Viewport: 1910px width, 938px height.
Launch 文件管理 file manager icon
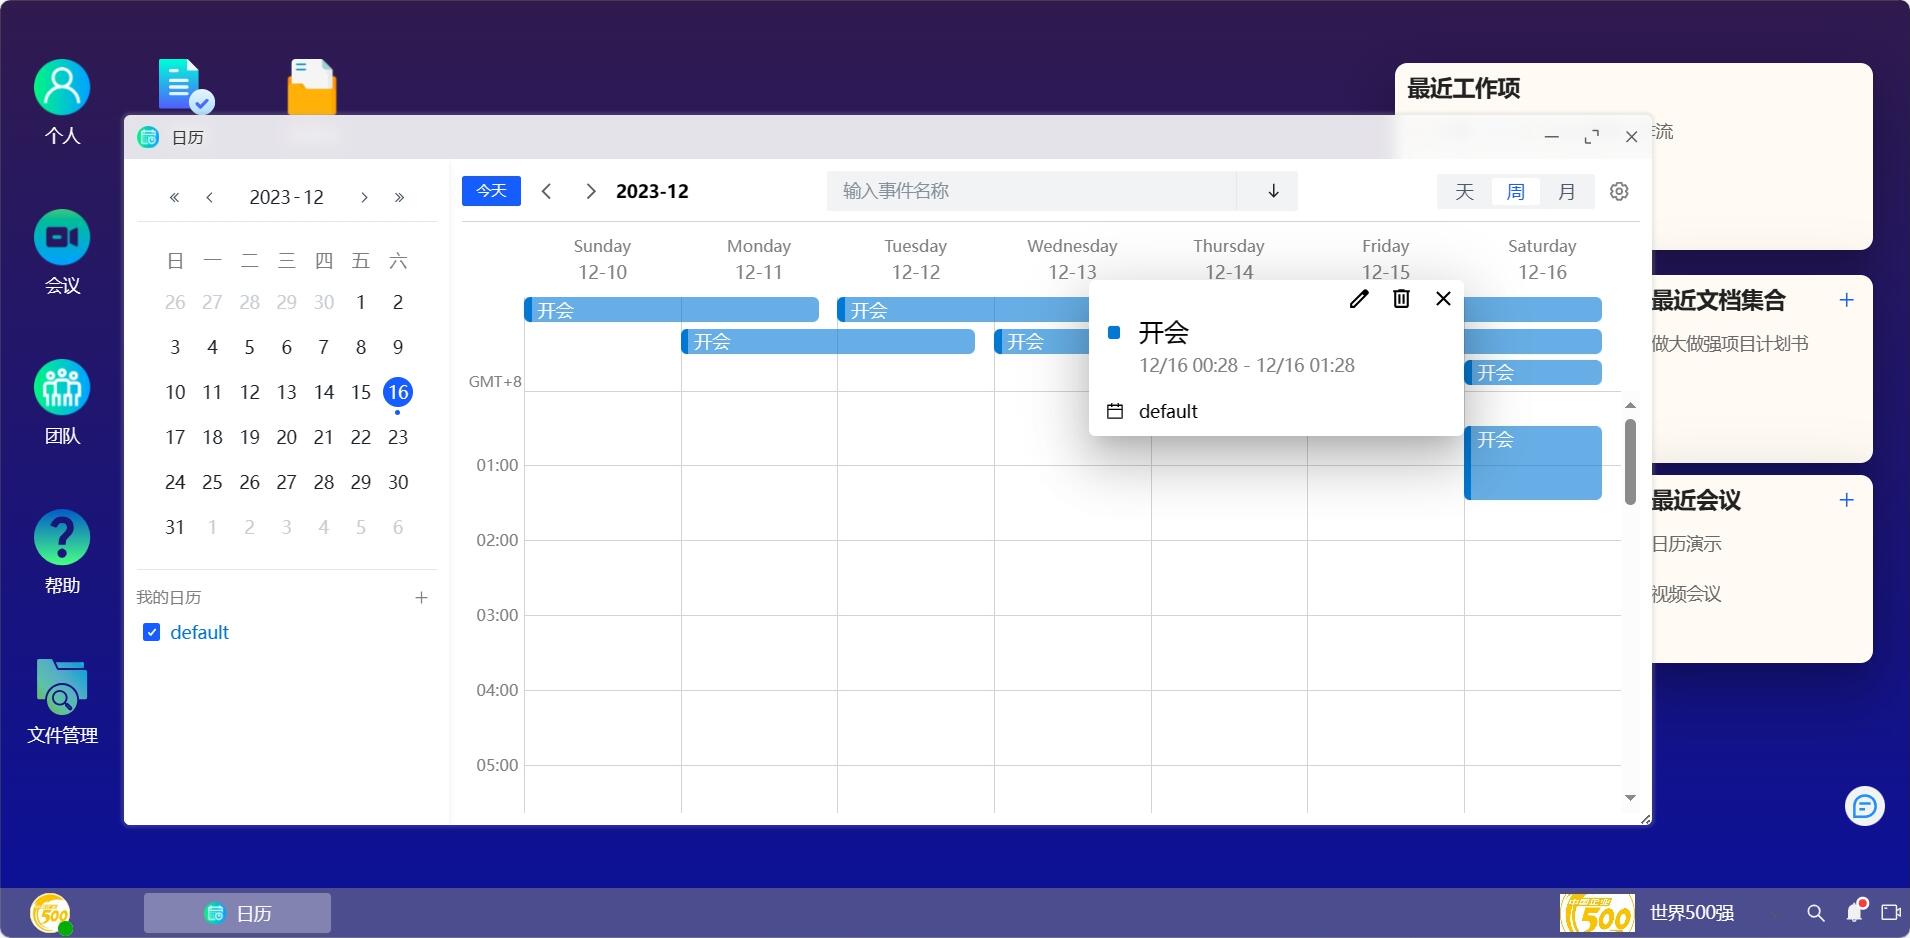62,686
